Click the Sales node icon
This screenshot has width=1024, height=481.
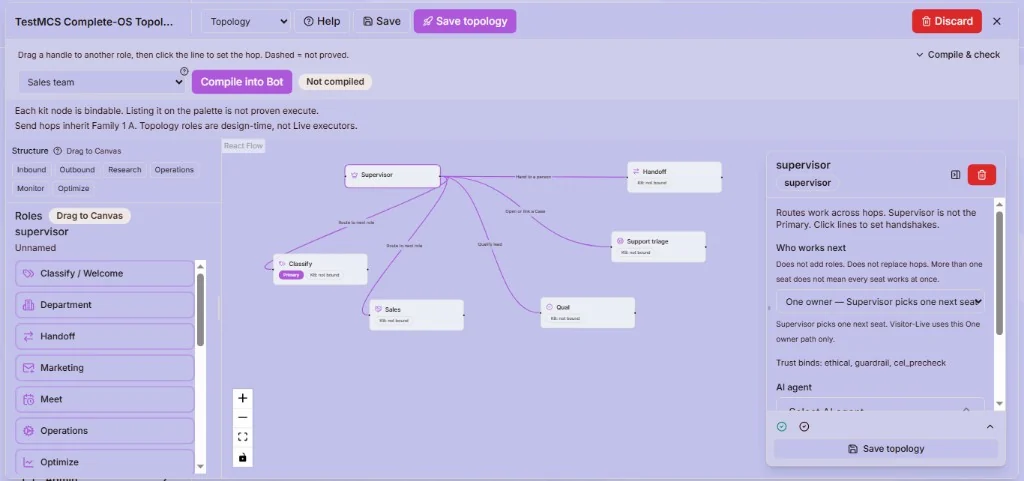point(378,309)
